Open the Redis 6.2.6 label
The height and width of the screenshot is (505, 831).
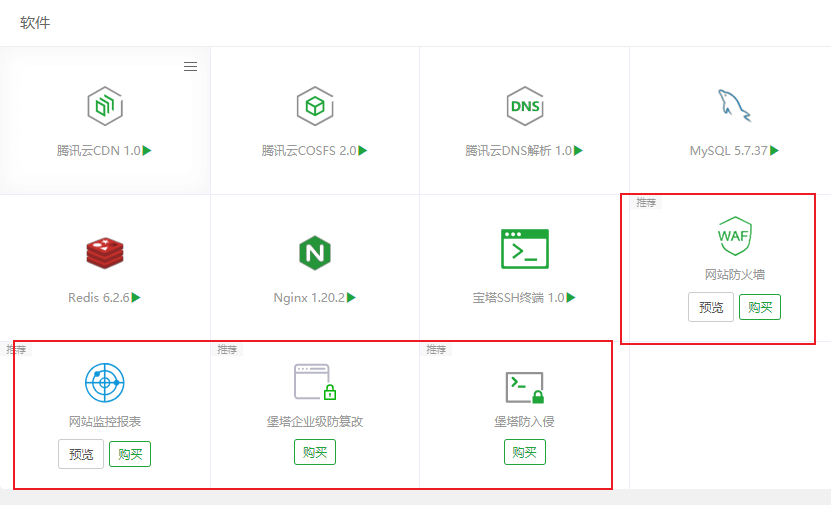pyautogui.click(x=99, y=297)
